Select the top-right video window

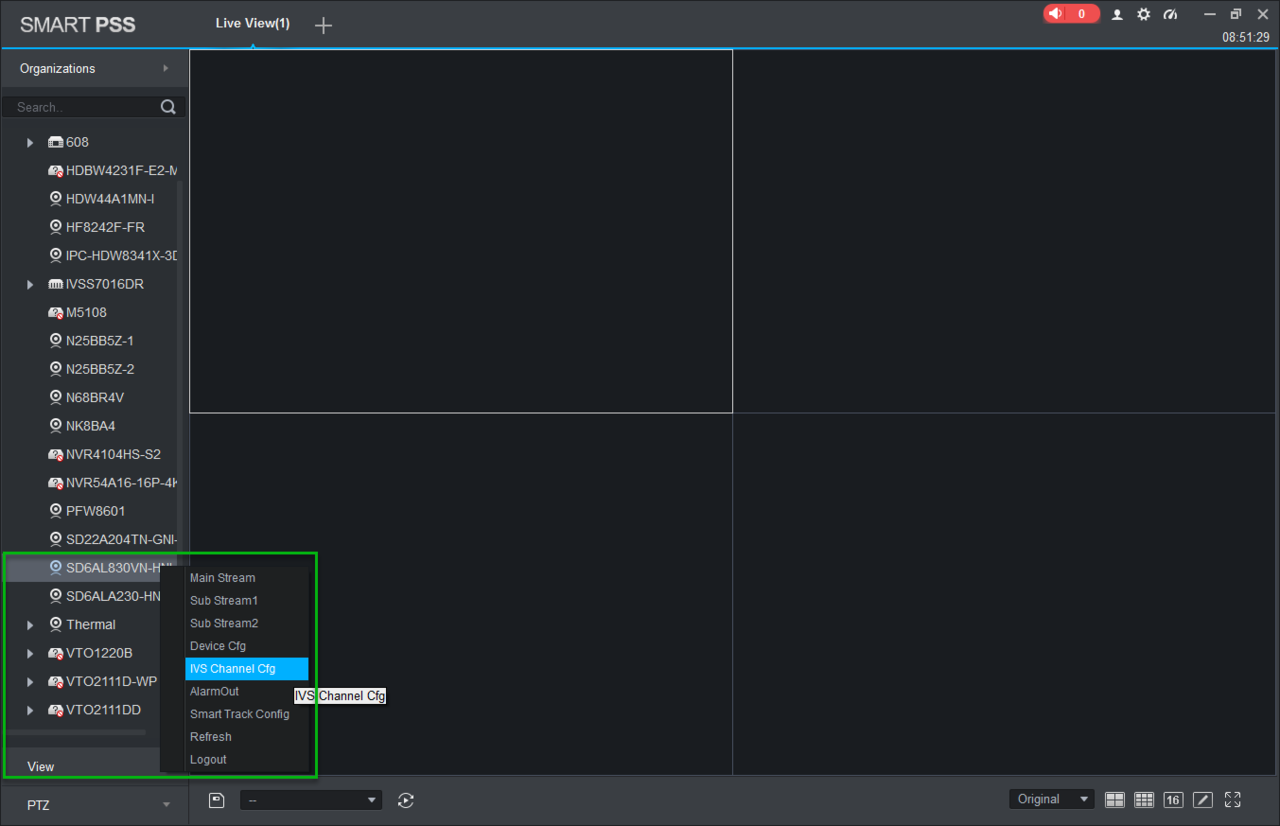click(1004, 231)
